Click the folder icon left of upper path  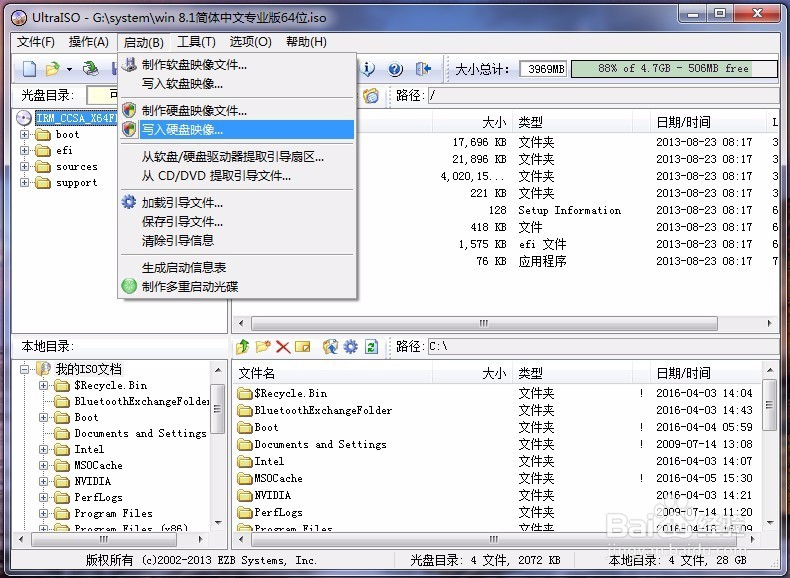pos(371,95)
